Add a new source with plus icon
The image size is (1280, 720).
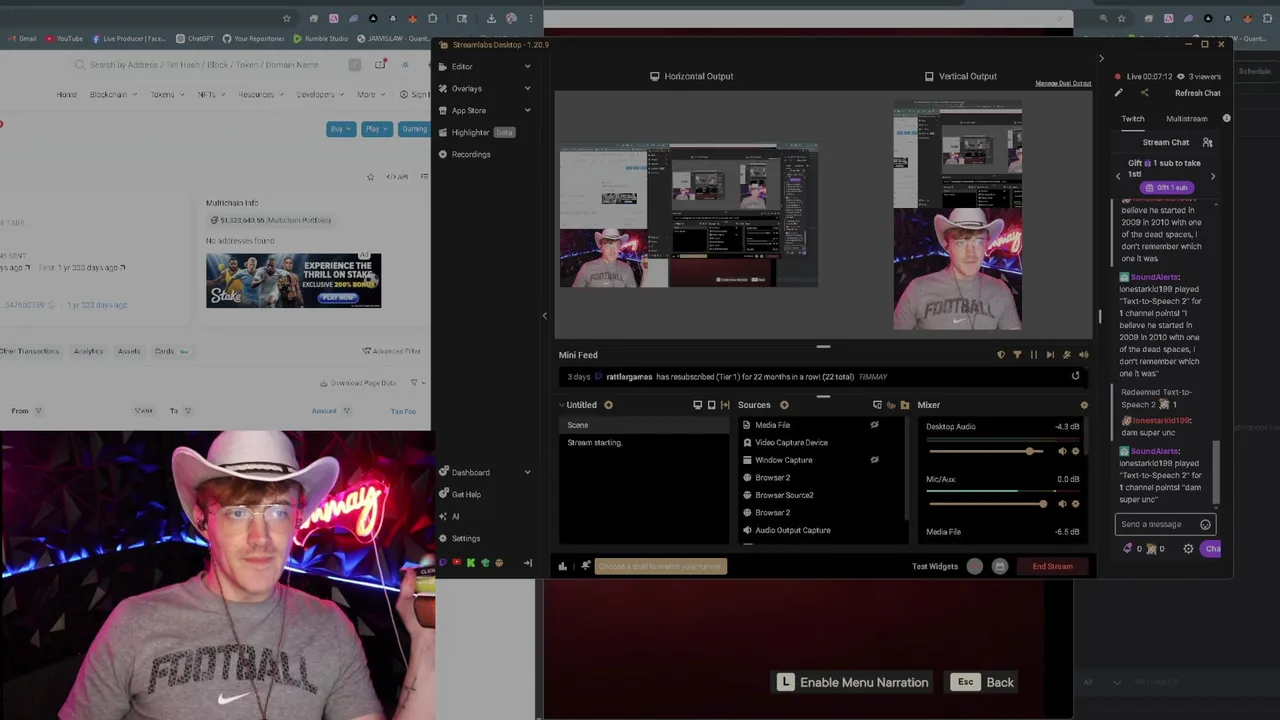tap(784, 405)
